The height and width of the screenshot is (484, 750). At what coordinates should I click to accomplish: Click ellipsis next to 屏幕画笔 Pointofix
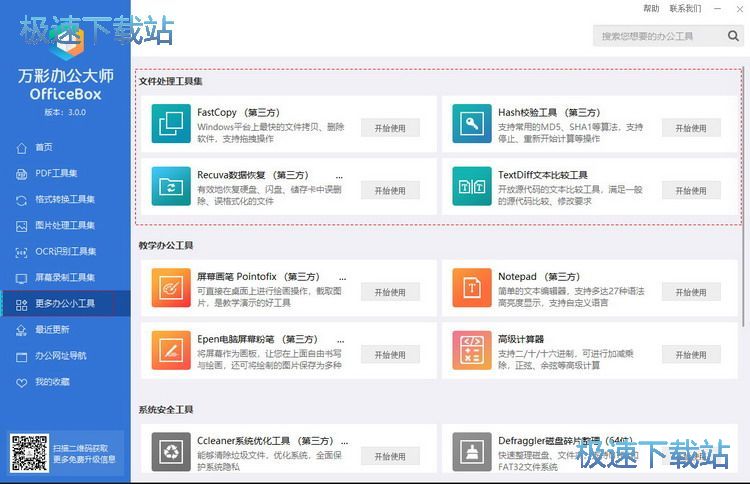tap(342, 278)
